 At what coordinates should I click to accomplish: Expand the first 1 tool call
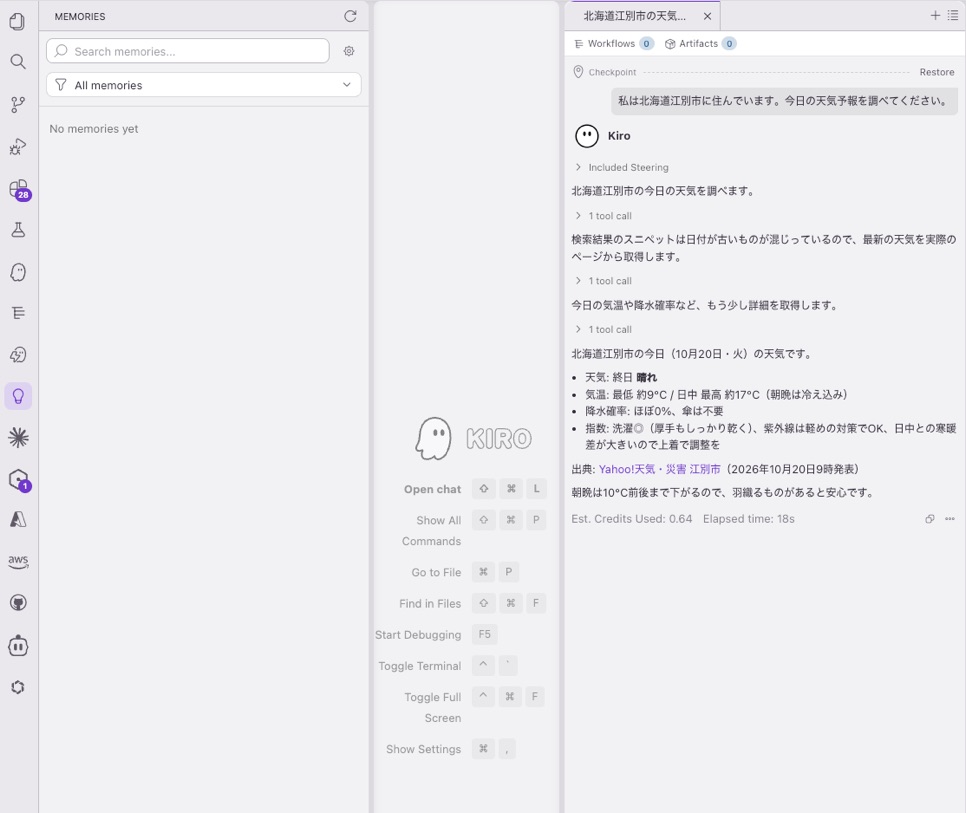pos(603,216)
